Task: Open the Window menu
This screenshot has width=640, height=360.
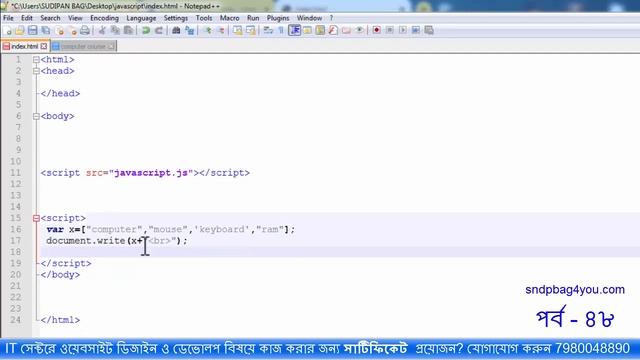Action: coord(309,18)
